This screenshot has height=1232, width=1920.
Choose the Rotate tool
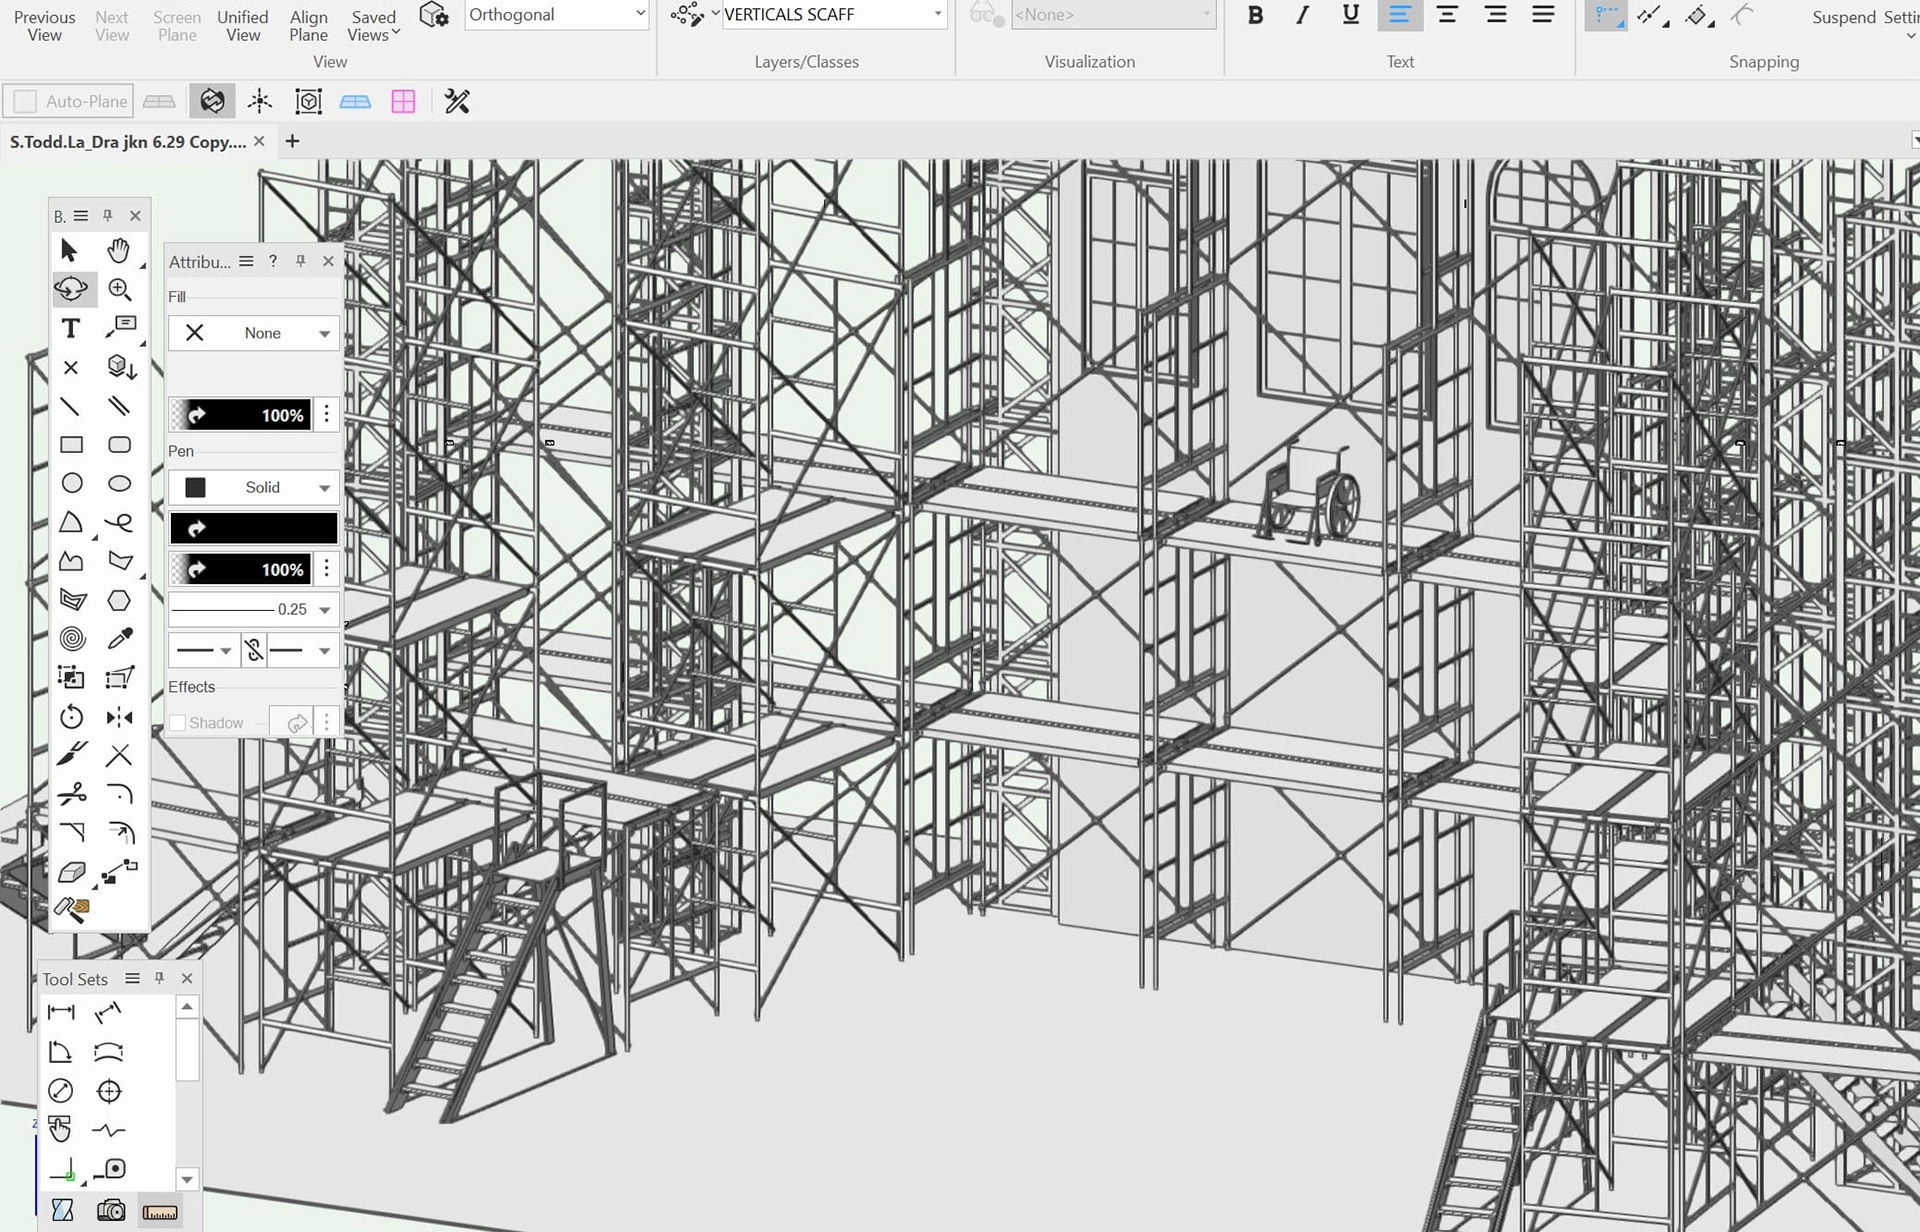pyautogui.click(x=71, y=717)
